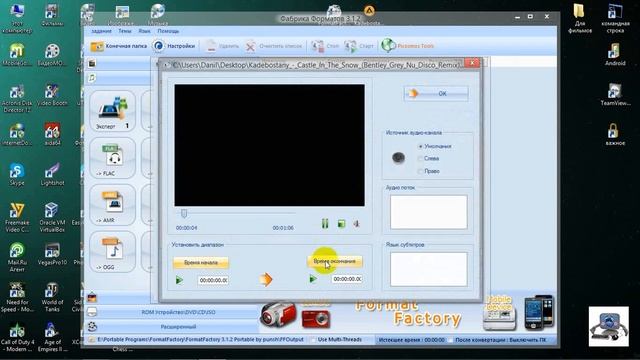640x360 pixels.
Task: Click the 'Язык субтитров' list box
Action: (429, 269)
